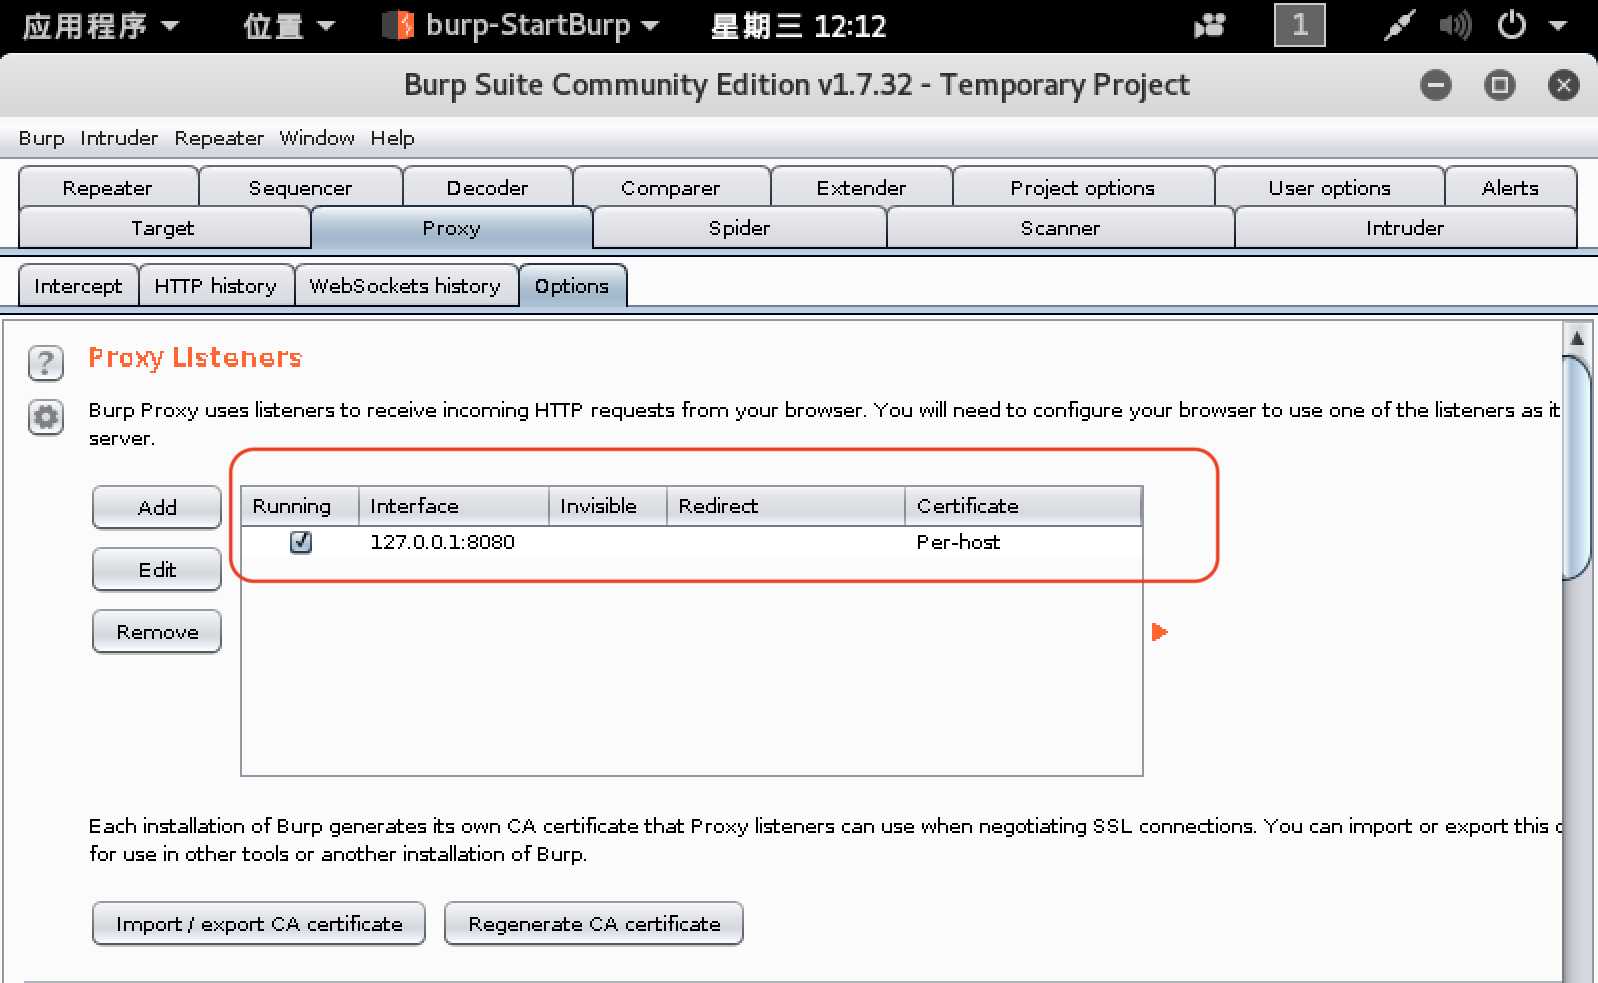Click the workspace 1 indicator in top panel

[1299, 25]
